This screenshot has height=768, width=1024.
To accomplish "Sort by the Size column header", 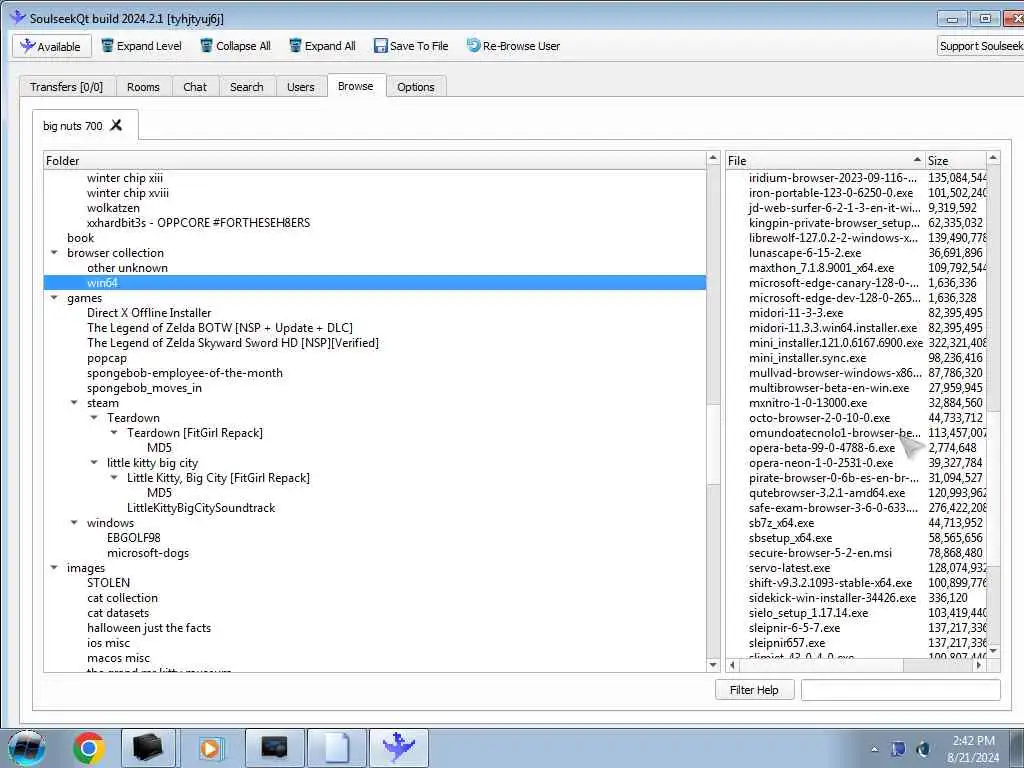I will (955, 161).
